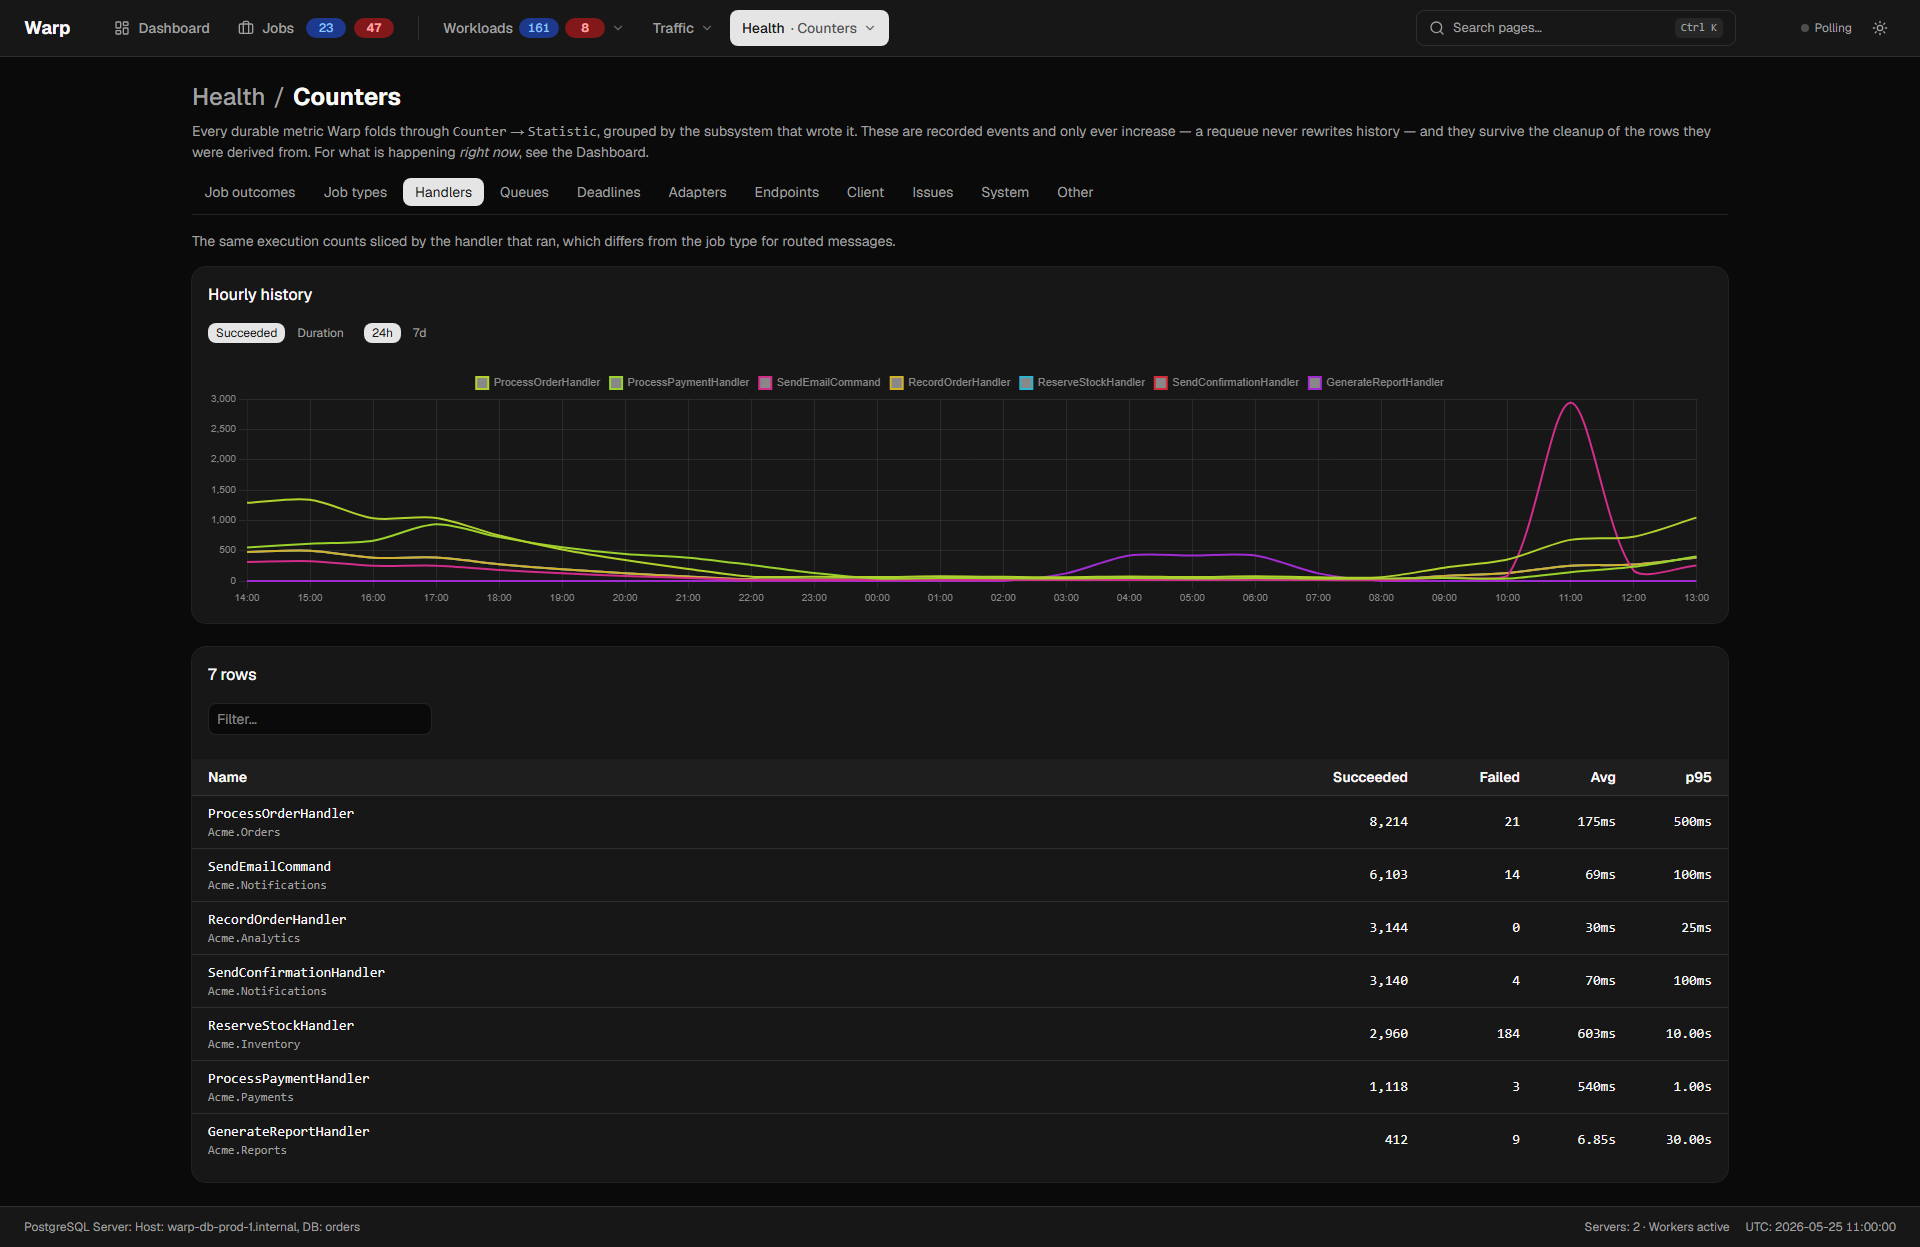The height and width of the screenshot is (1247, 1920).
Task: Click the blue 23 jobs badge
Action: pyautogui.click(x=326, y=28)
